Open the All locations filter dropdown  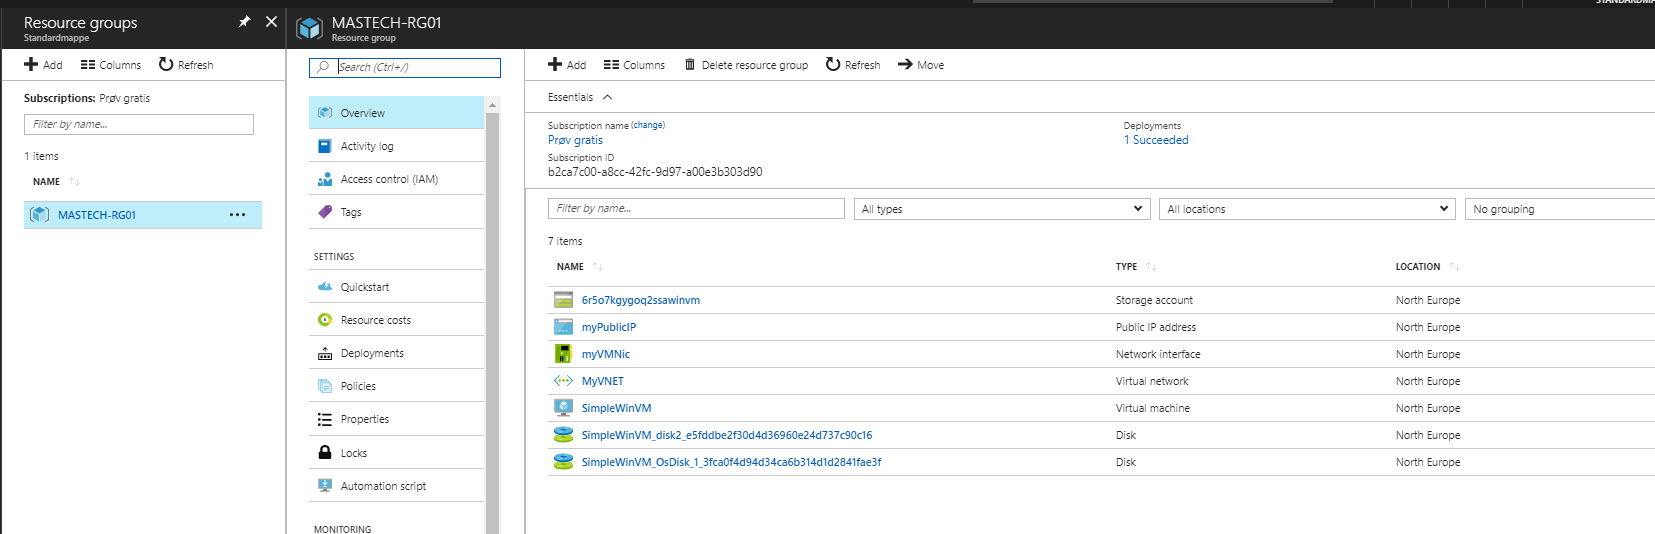(x=1306, y=209)
